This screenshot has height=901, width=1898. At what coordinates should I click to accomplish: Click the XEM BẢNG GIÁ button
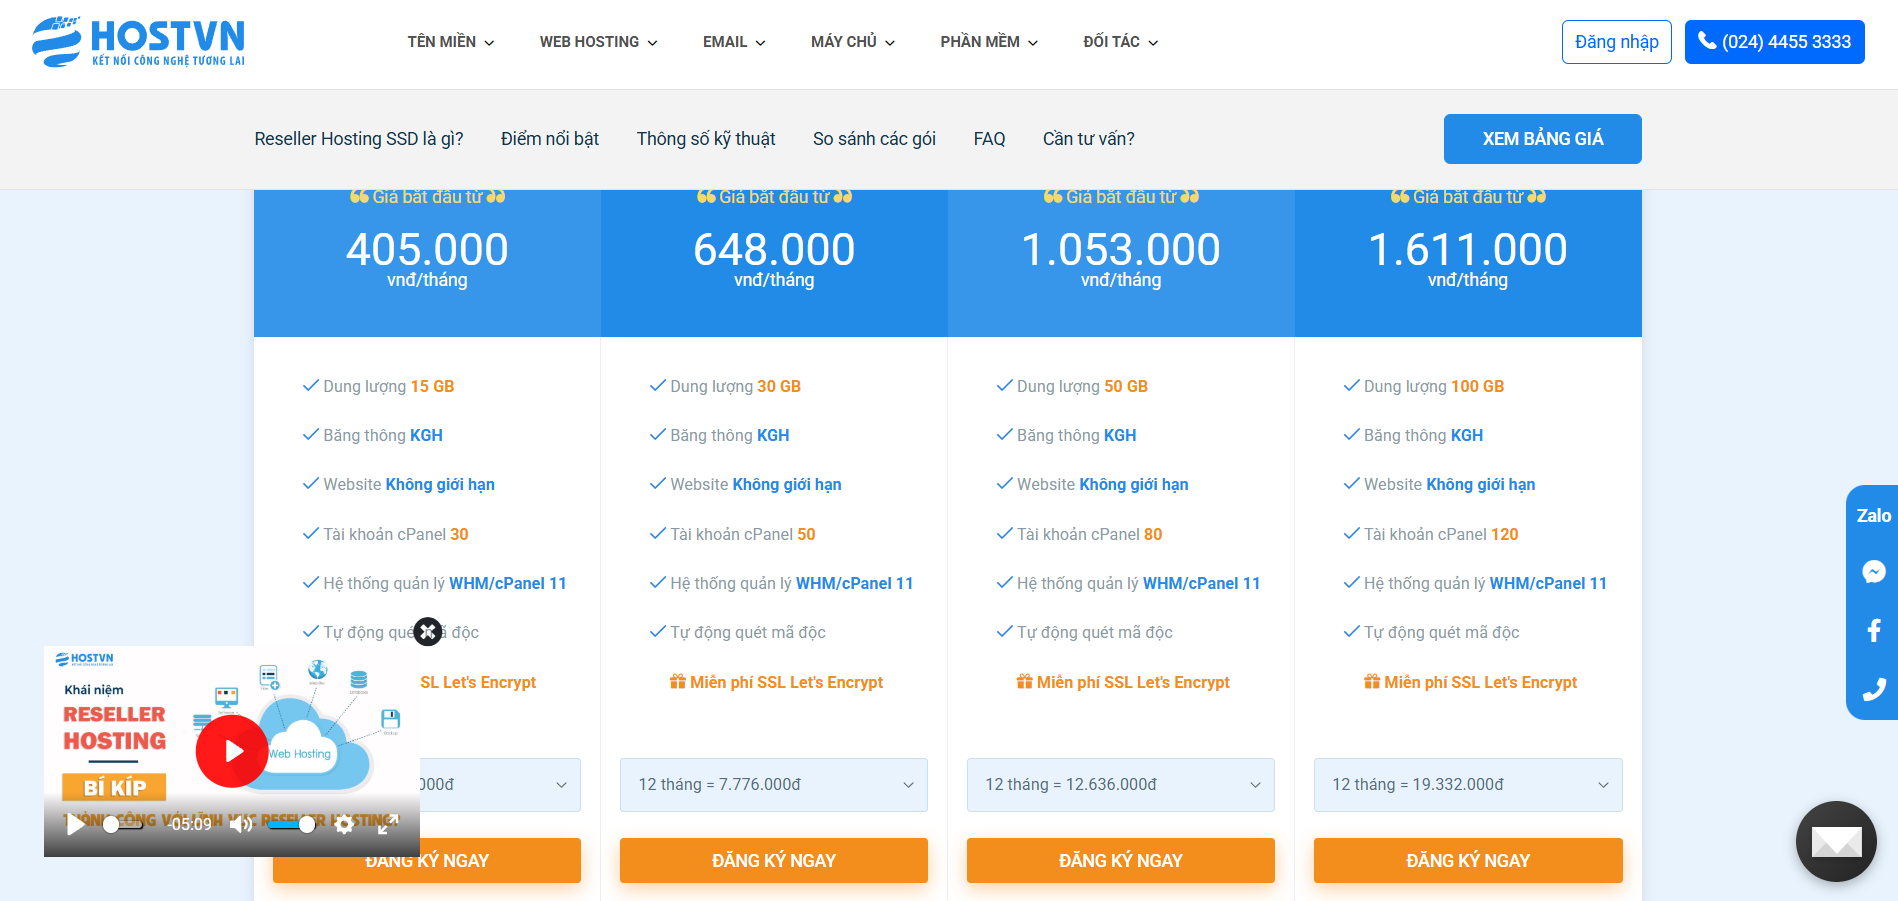(x=1542, y=139)
